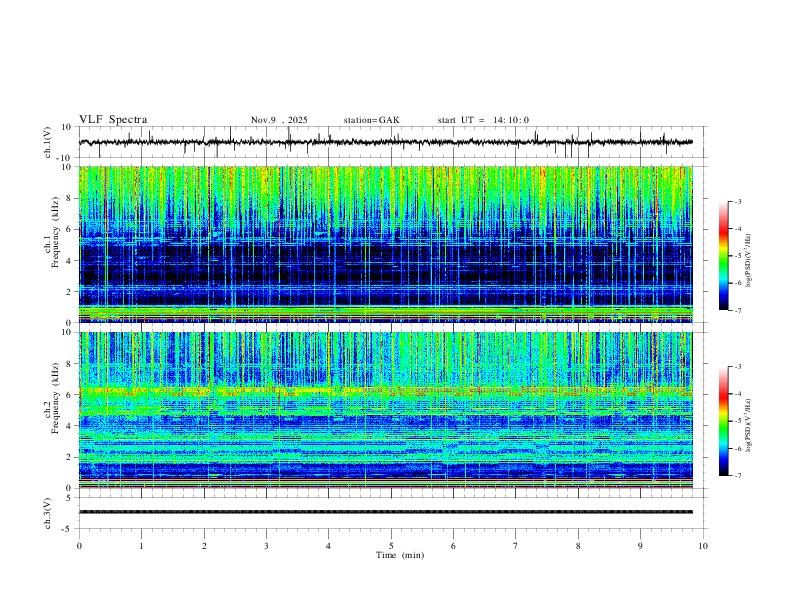Click the "4" tick on the time axis
The image size is (792, 612).
pyautogui.click(x=329, y=546)
